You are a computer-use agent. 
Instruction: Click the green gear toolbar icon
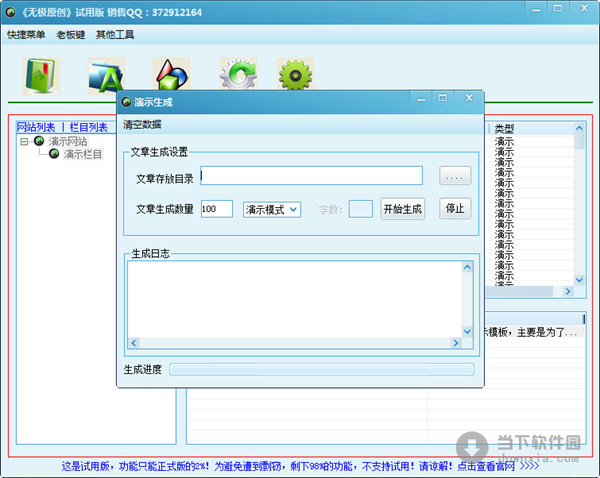point(296,76)
